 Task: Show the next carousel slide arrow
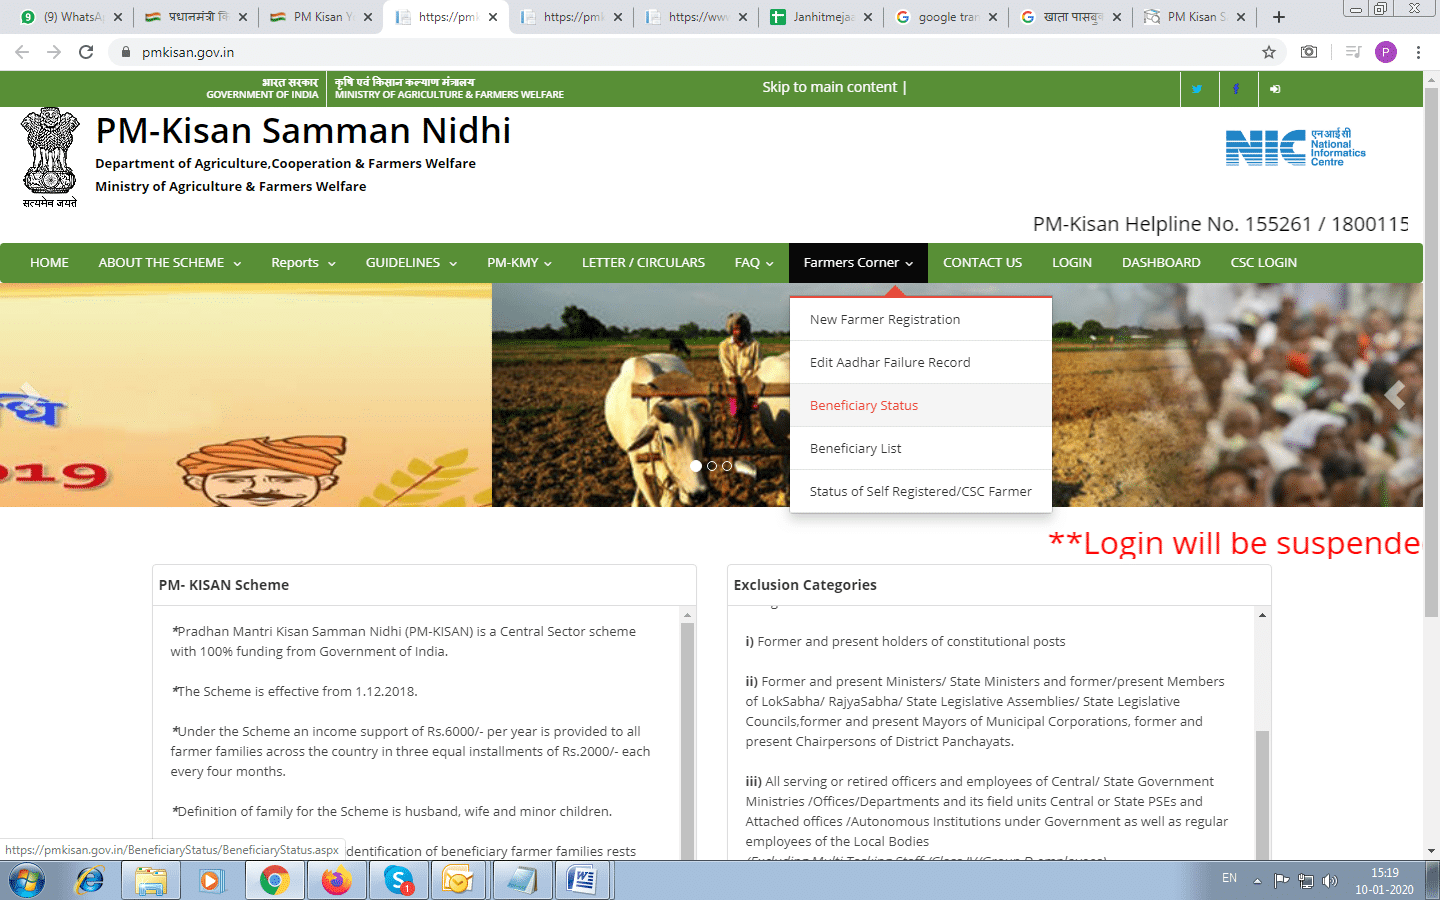pos(1395,395)
